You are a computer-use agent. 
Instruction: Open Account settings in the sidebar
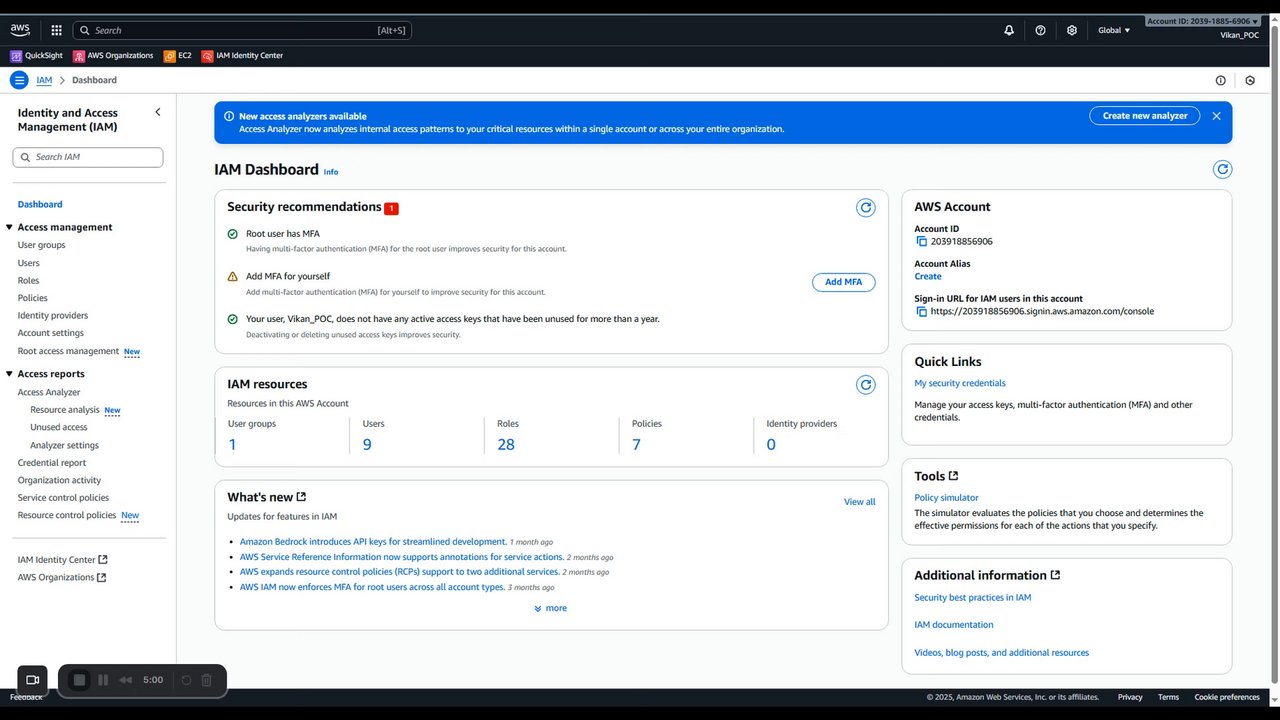pyautogui.click(x=51, y=333)
